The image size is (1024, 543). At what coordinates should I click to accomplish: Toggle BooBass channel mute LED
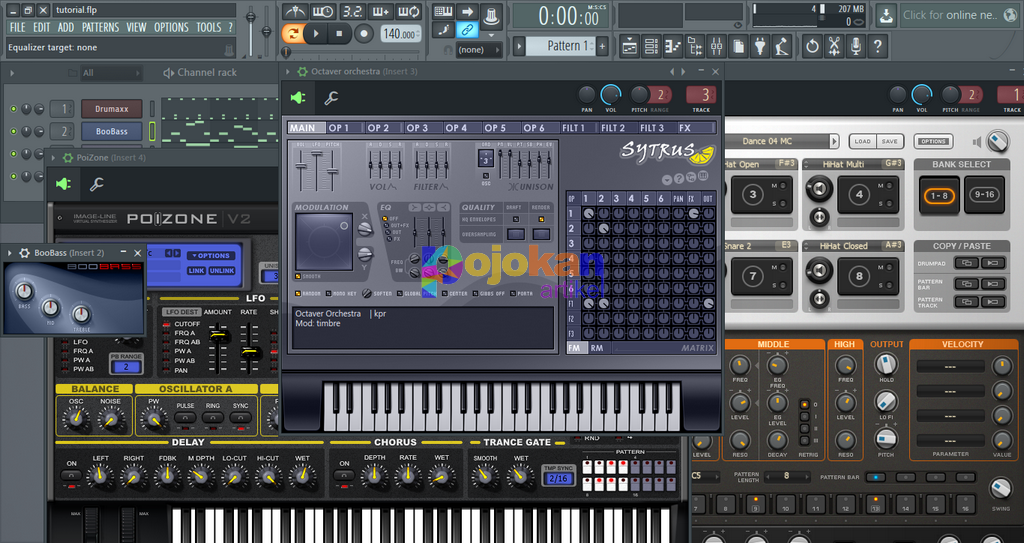tap(13, 131)
